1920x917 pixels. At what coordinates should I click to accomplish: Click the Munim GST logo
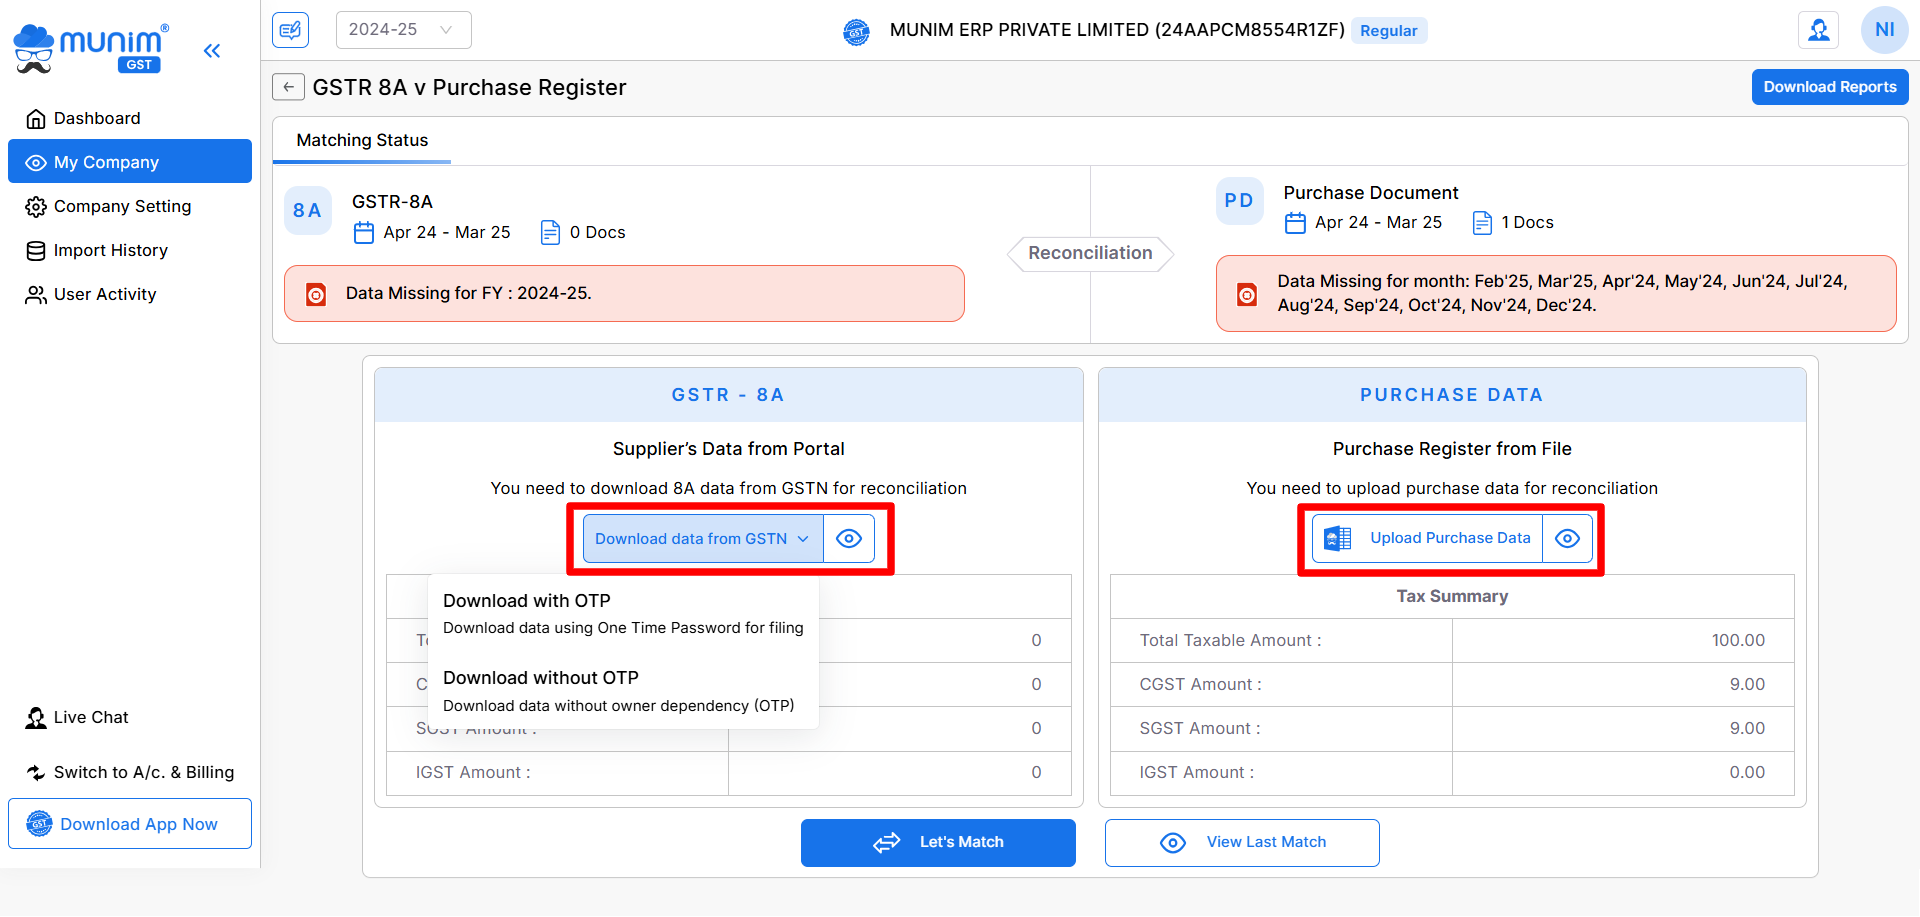pyautogui.click(x=91, y=48)
